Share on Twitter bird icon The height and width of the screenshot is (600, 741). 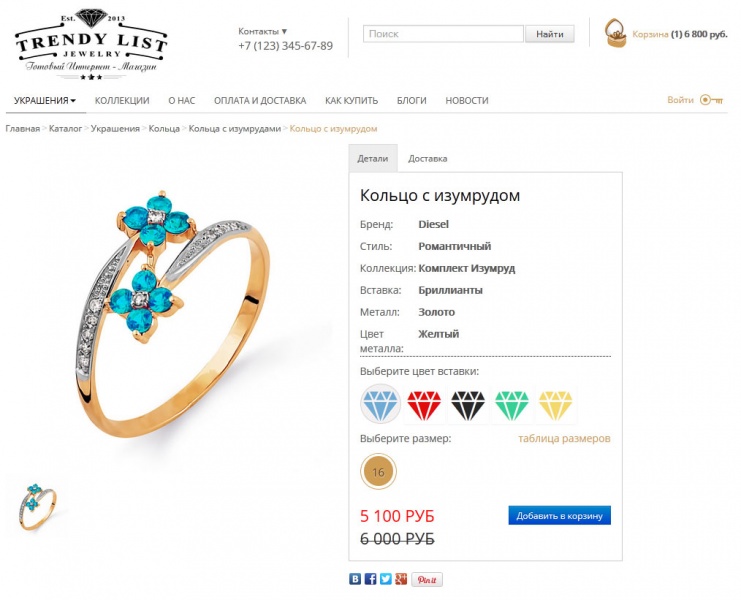(x=386, y=579)
